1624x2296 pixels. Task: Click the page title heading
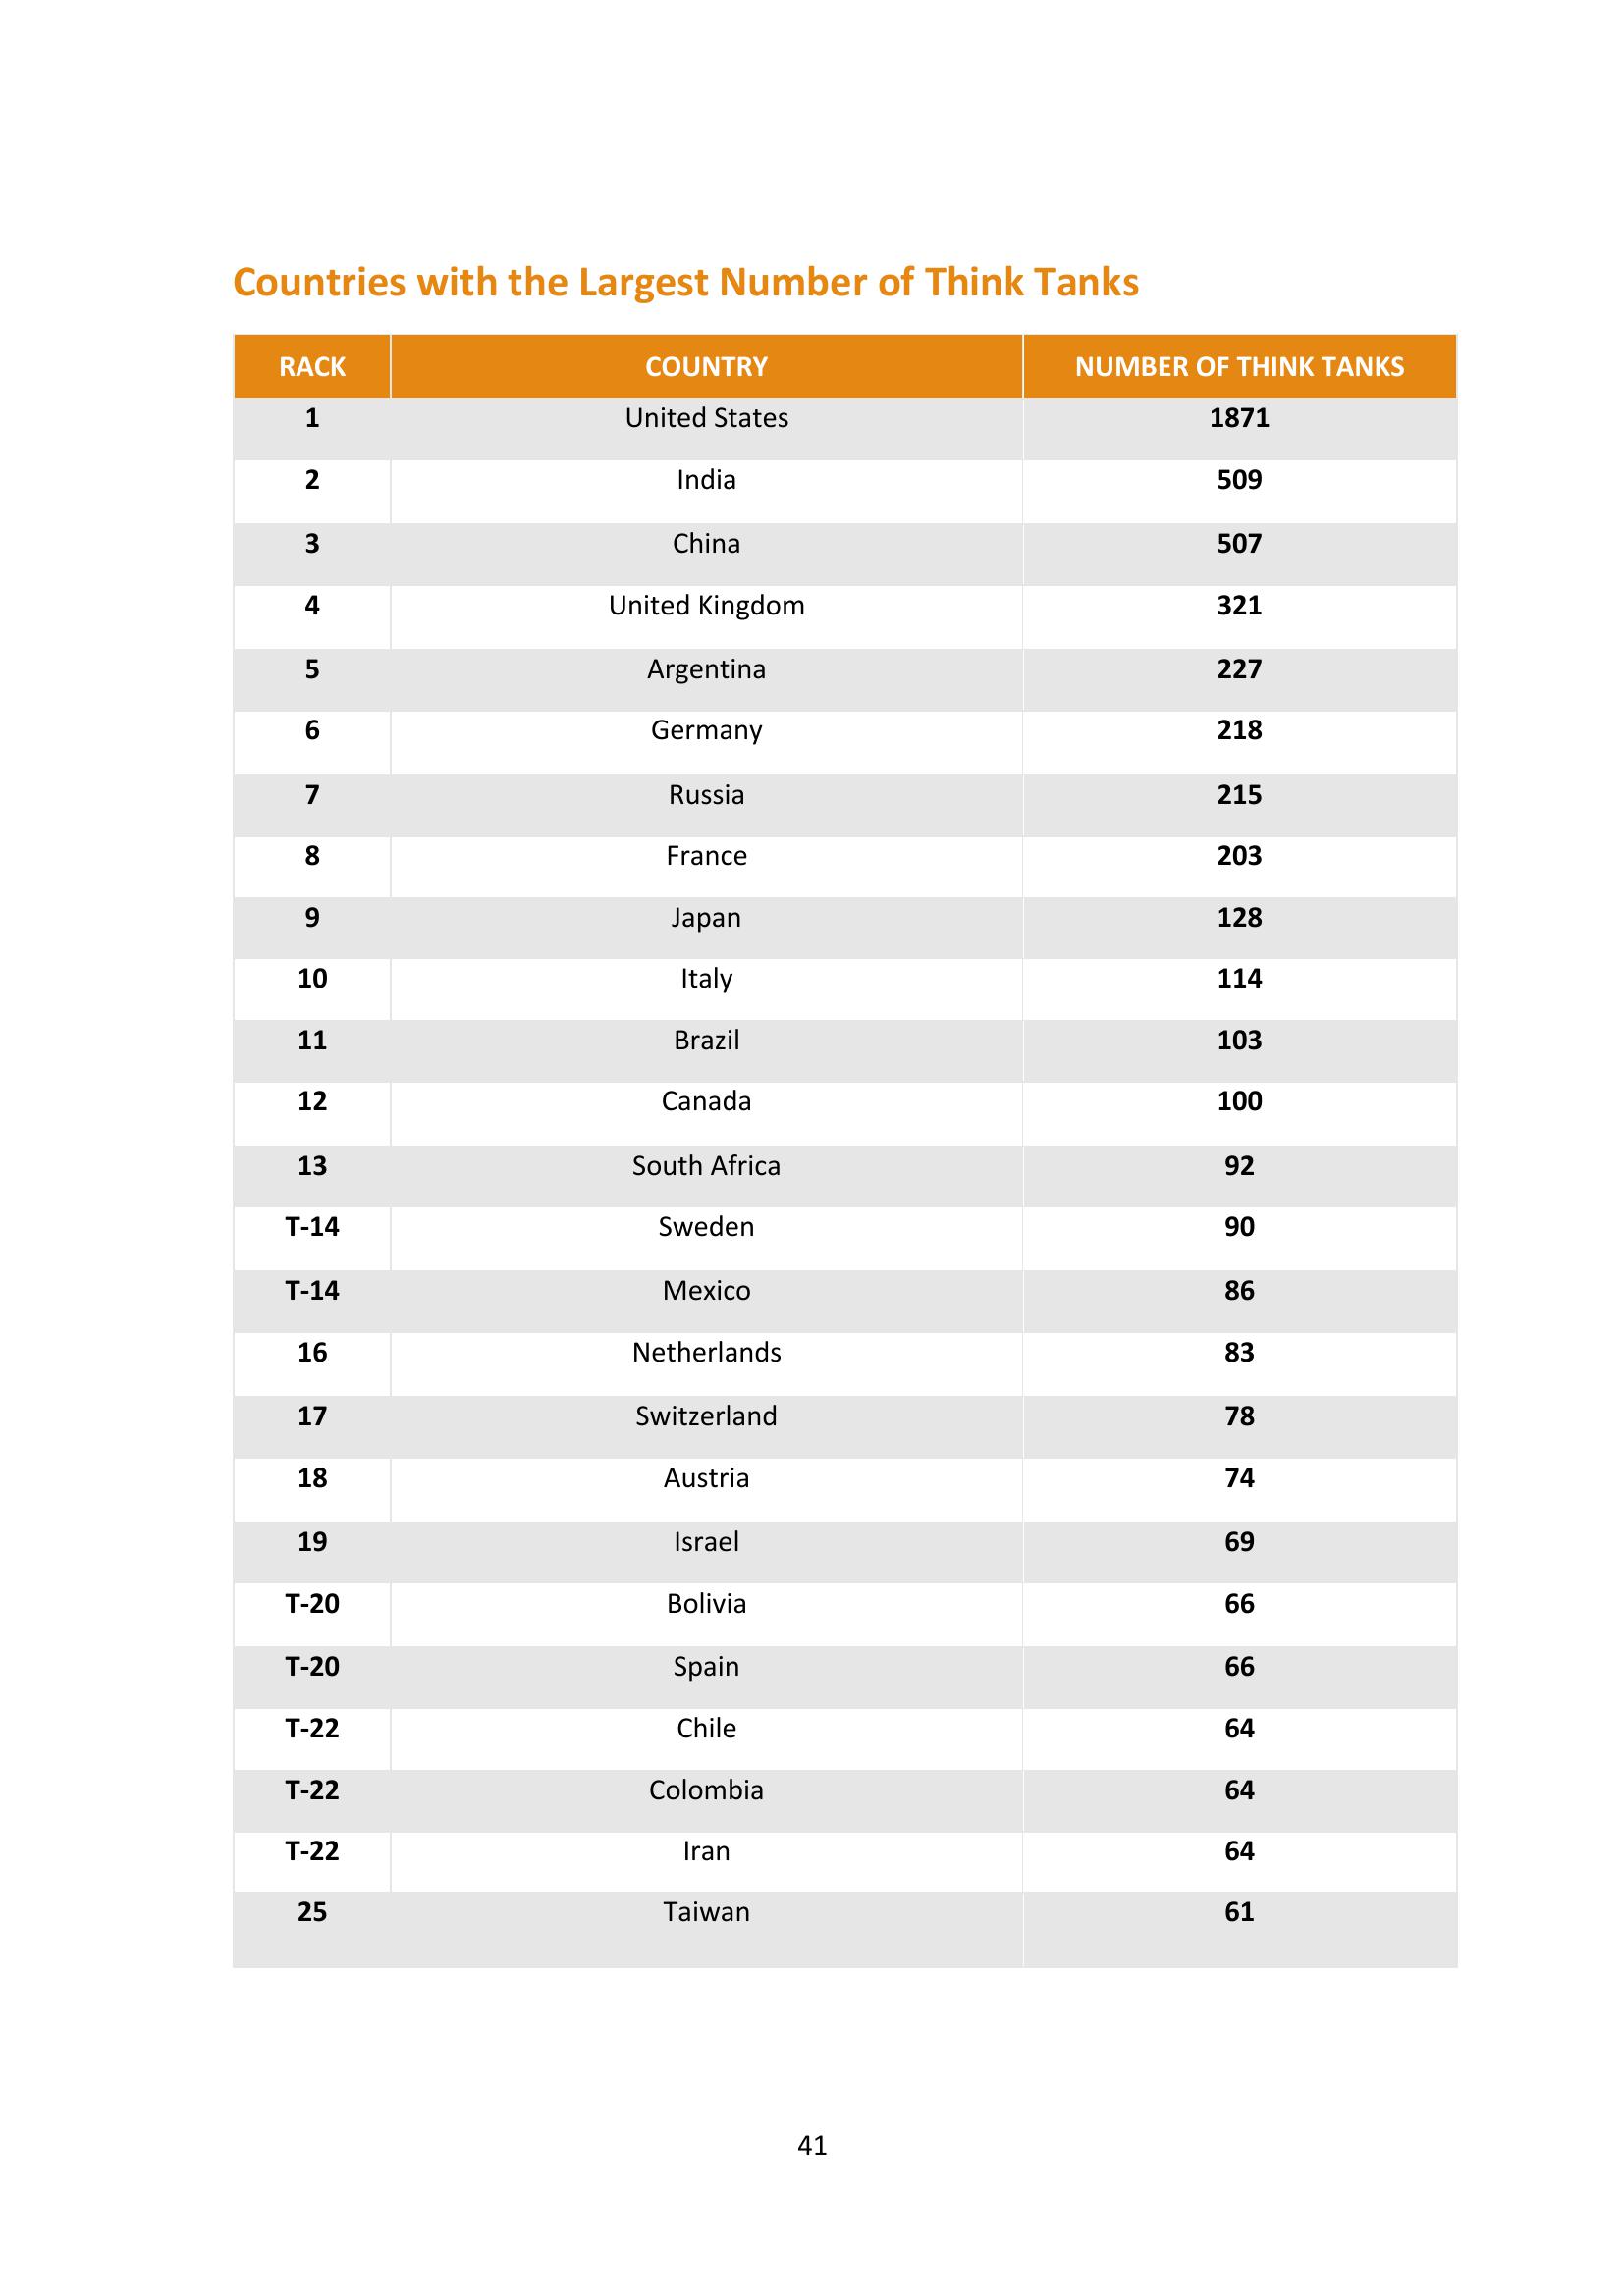(686, 282)
